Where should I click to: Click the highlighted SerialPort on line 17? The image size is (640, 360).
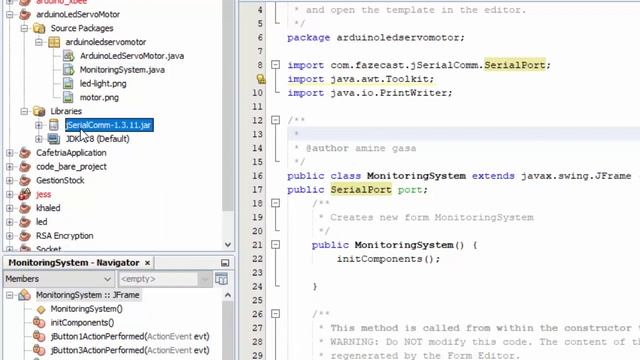click(361, 190)
